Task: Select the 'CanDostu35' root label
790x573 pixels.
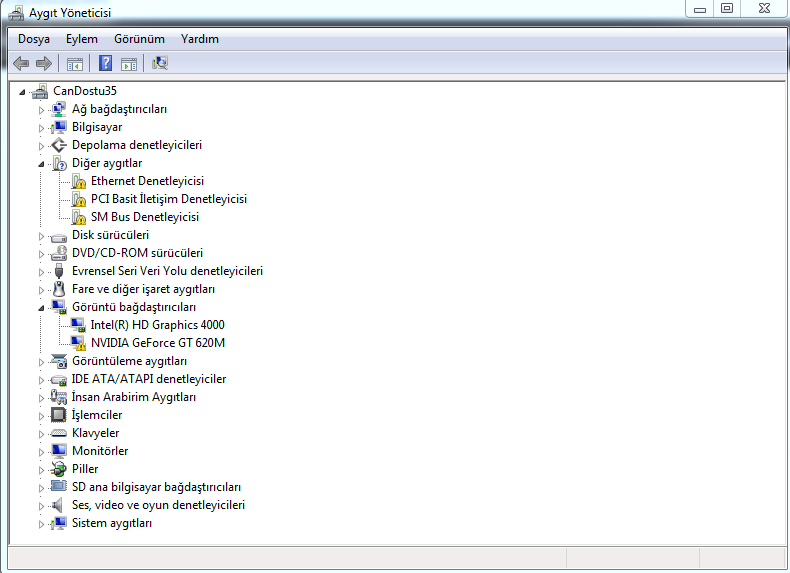Action: (85, 91)
